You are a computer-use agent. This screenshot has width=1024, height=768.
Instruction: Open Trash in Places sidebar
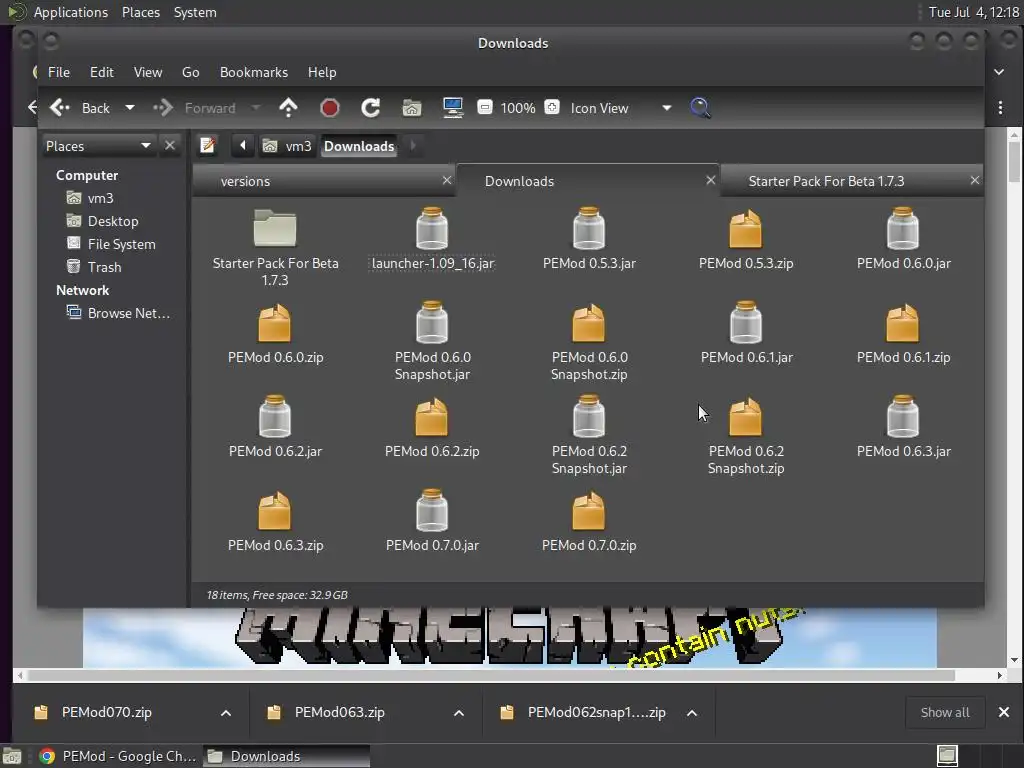coord(104,266)
